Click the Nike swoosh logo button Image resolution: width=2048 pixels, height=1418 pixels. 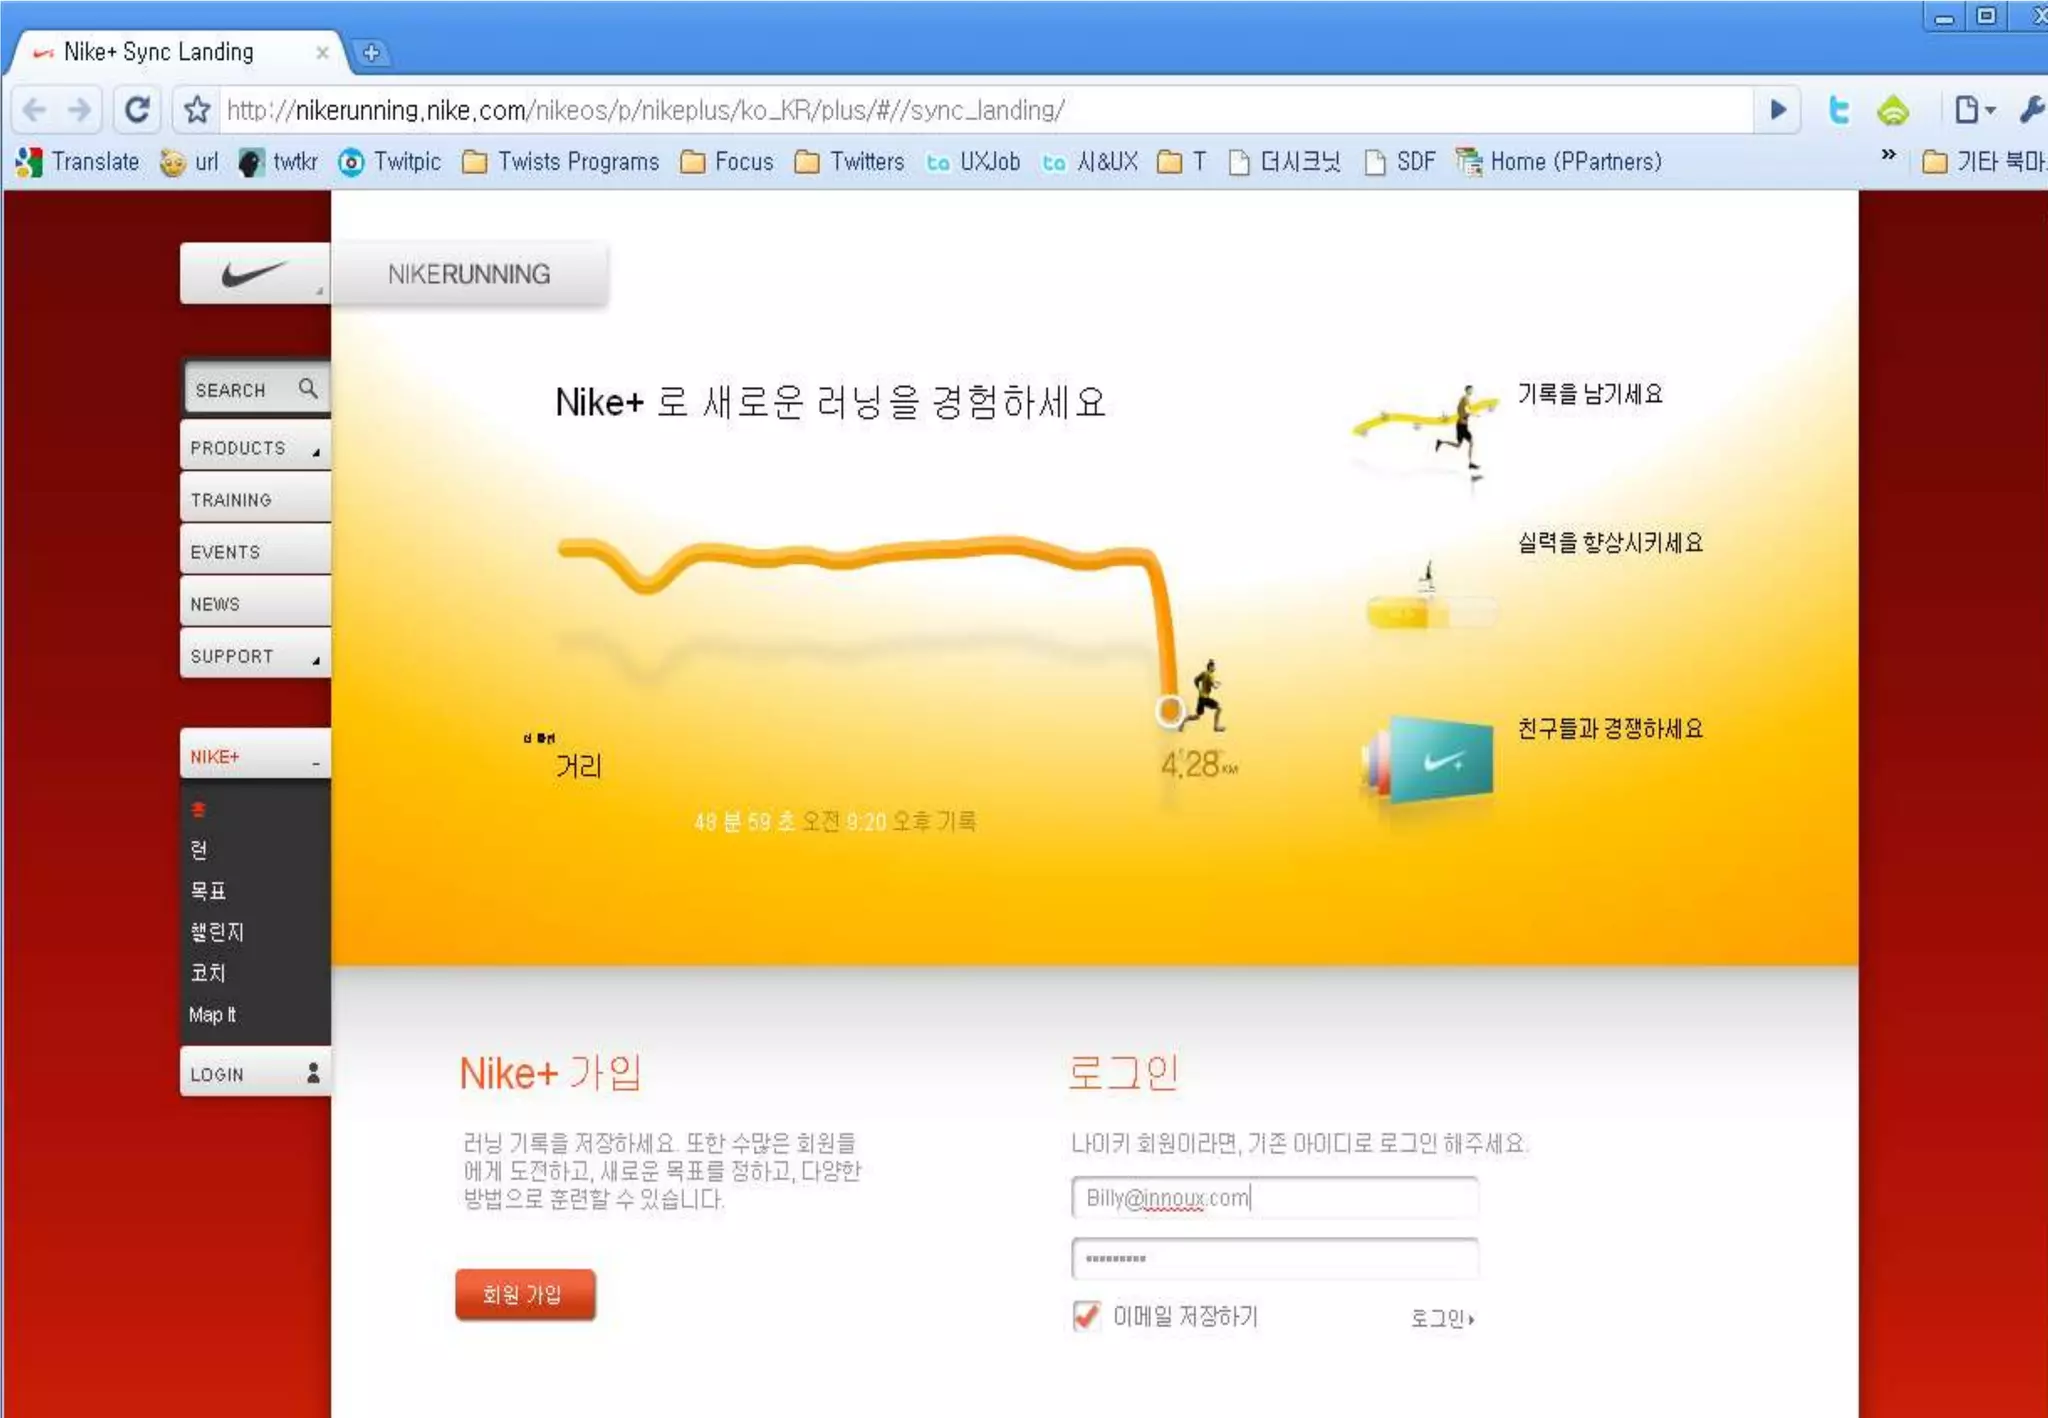point(254,274)
